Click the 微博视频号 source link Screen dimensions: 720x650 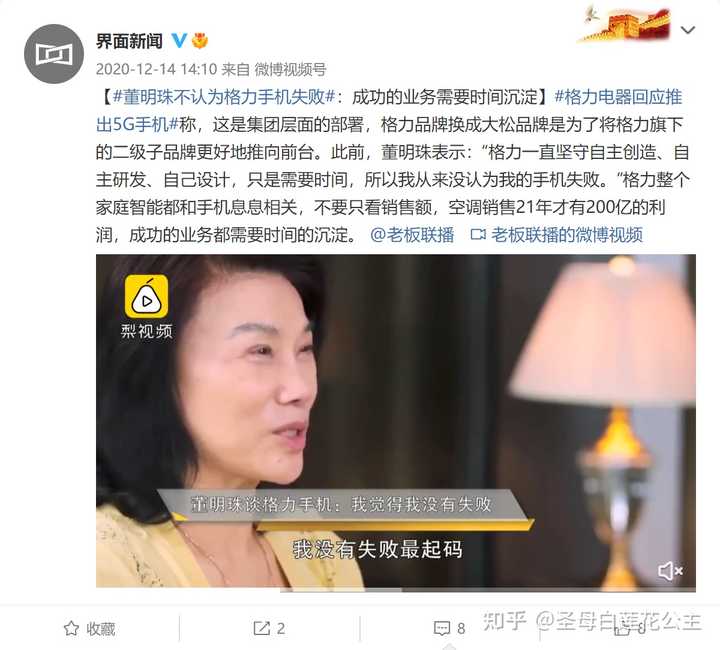(290, 69)
